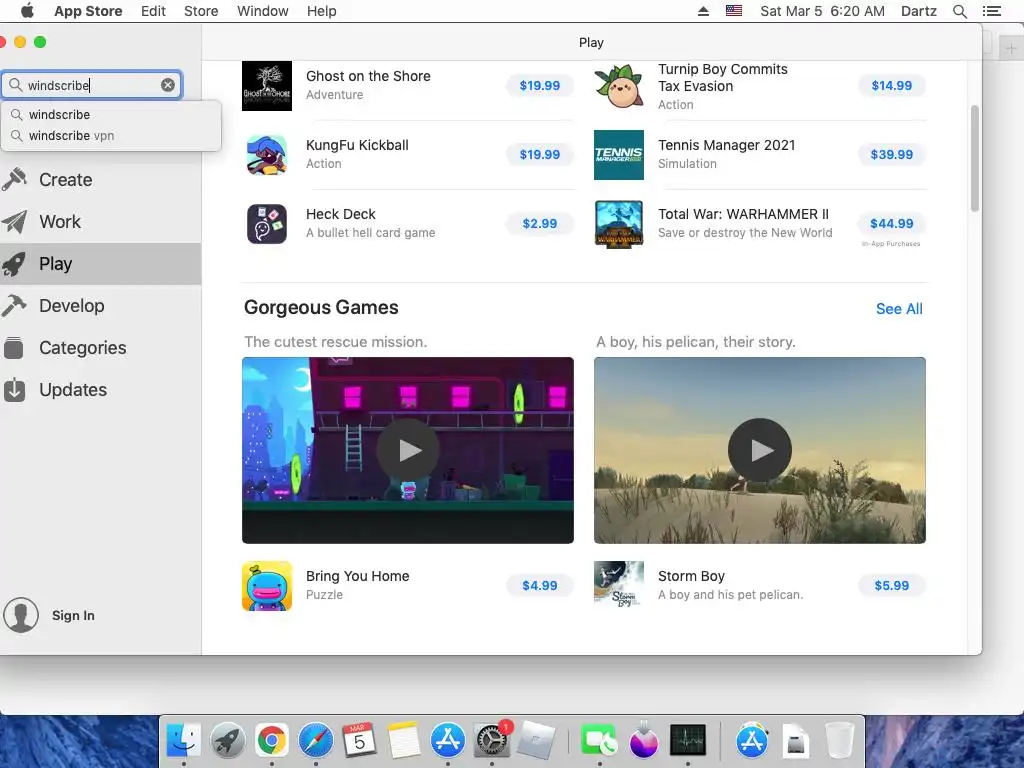Screen dimensions: 1024x768
Task: Open the Store menu
Action: [x=201, y=11]
